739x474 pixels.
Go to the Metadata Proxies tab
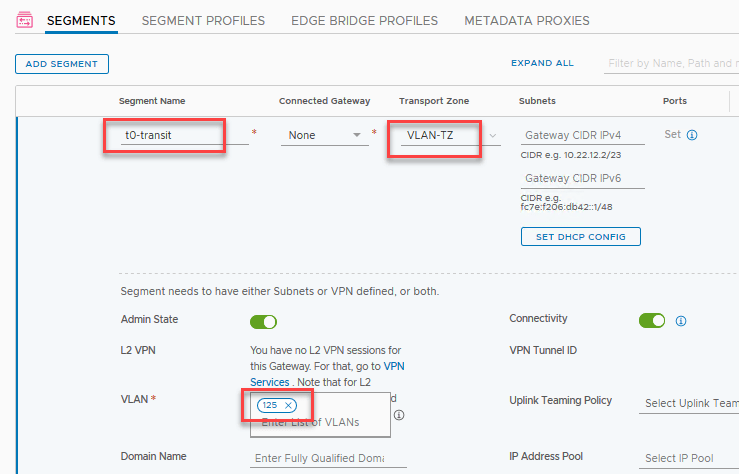pos(527,20)
